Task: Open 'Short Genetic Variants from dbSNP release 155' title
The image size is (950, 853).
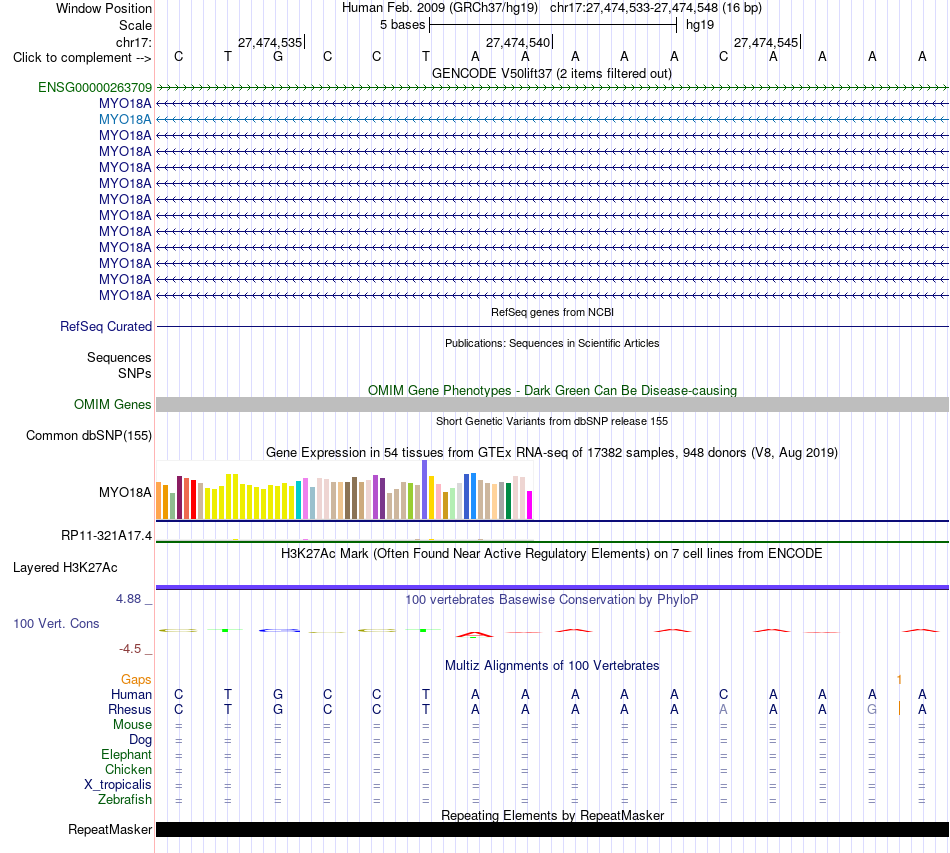Action: 552,422
